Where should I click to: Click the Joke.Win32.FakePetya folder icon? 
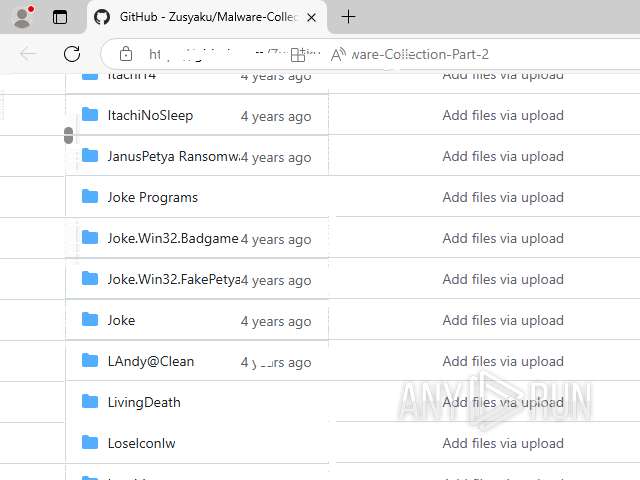(x=90, y=278)
